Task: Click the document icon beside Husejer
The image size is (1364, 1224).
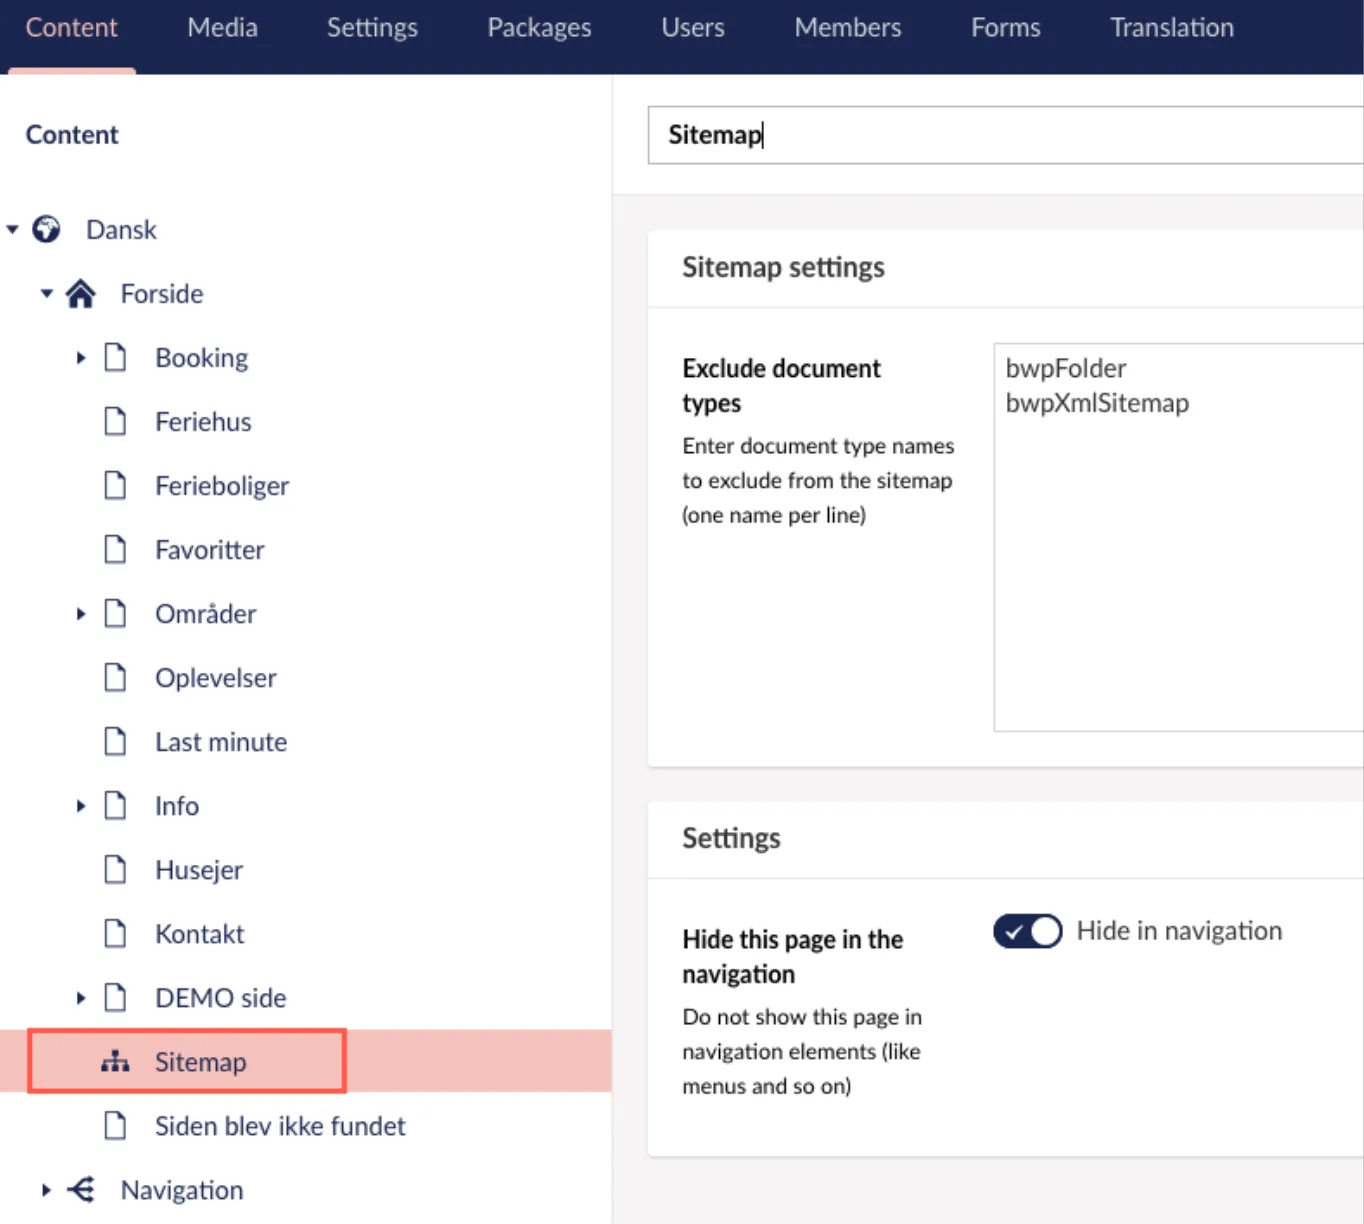Action: point(115,869)
